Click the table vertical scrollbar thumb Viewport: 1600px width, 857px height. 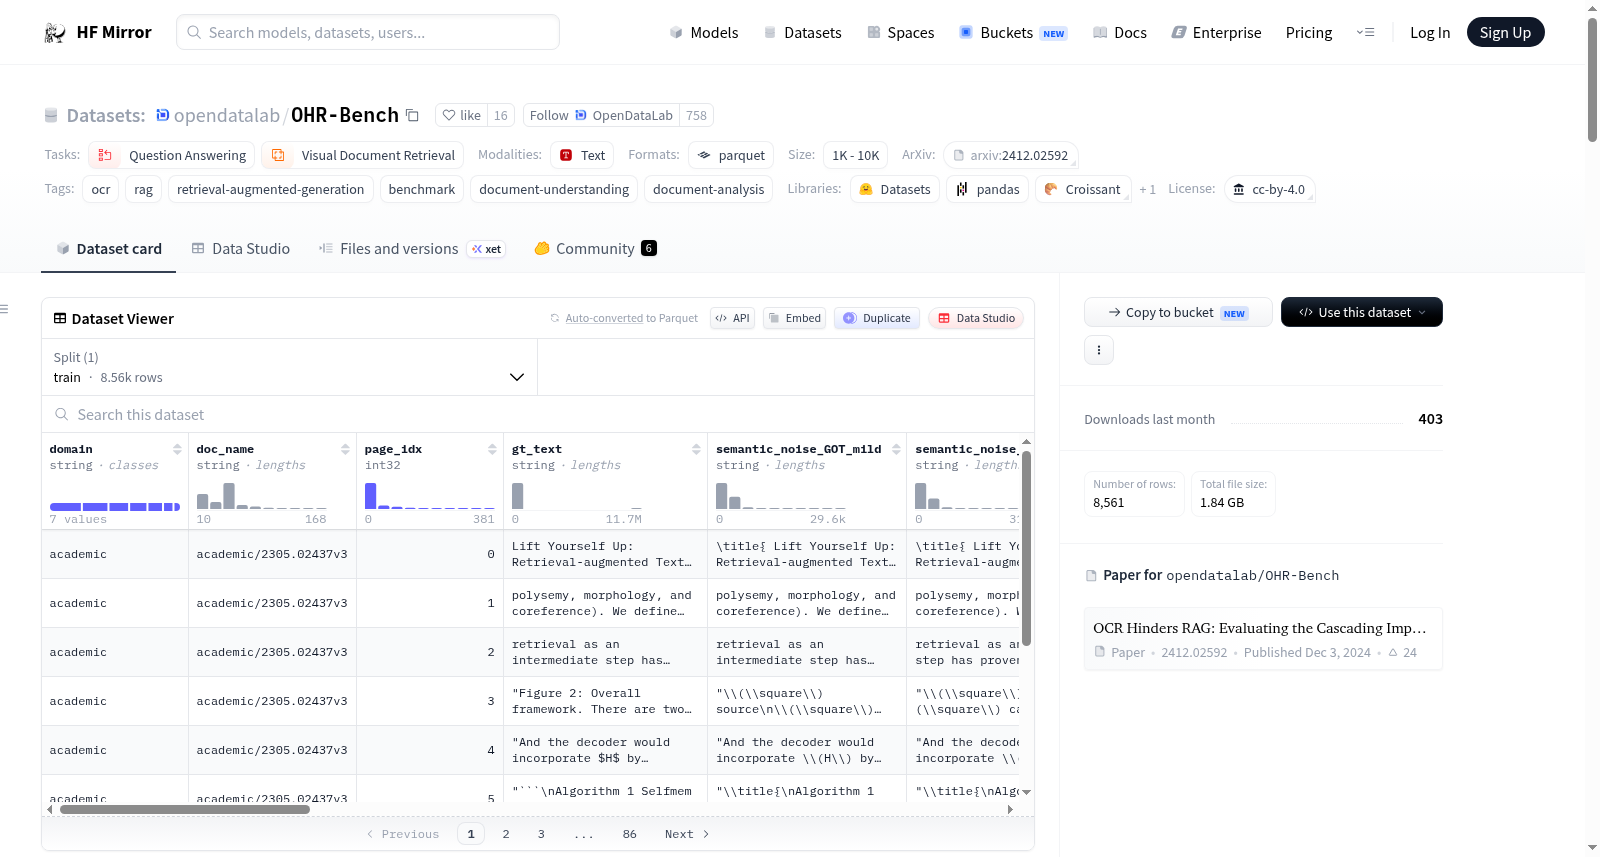1026,548
